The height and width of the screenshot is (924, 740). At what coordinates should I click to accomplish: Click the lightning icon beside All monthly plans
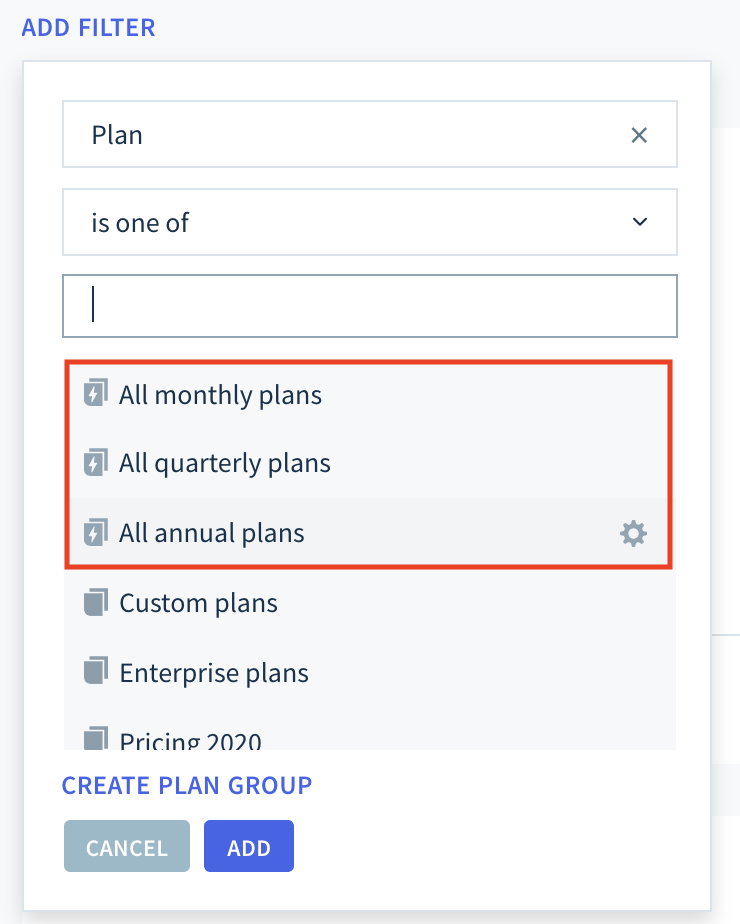coord(95,393)
